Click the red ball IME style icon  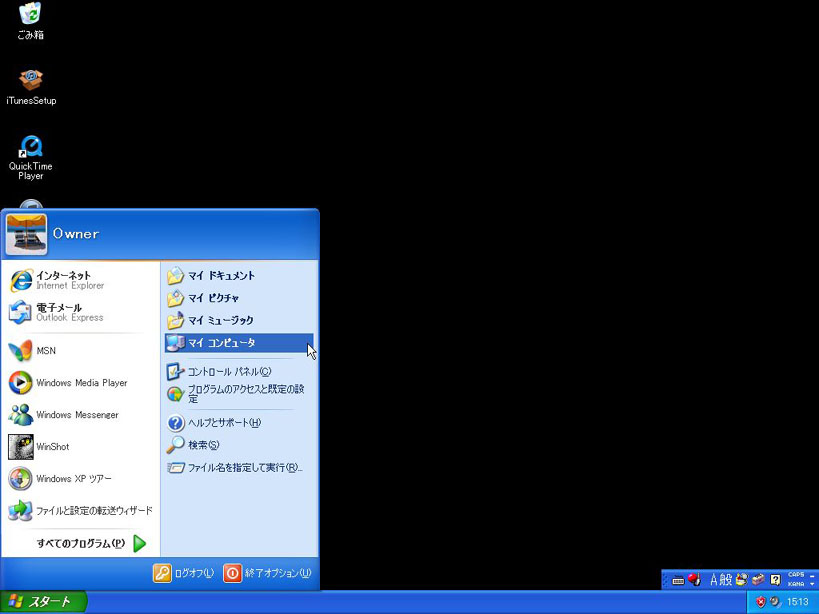(x=694, y=580)
